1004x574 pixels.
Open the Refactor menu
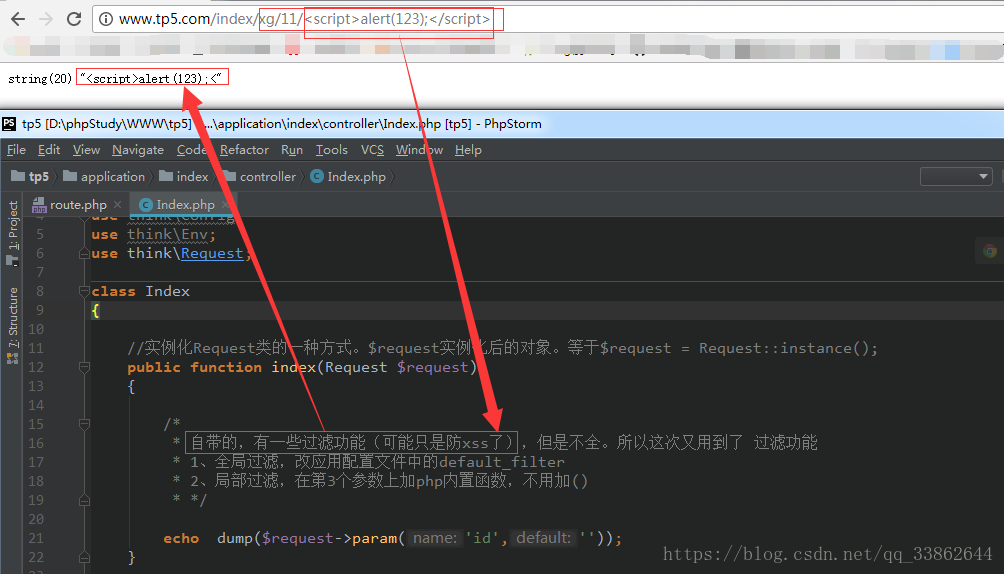tap(244, 150)
